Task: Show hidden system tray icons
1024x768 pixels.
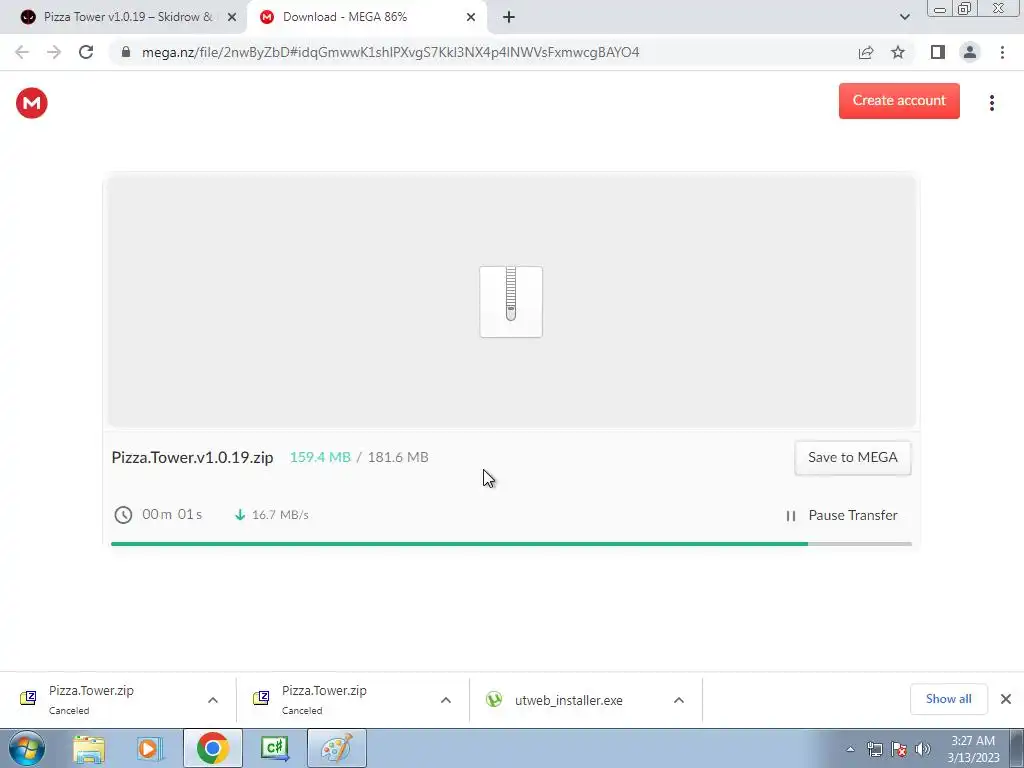Action: [x=850, y=749]
